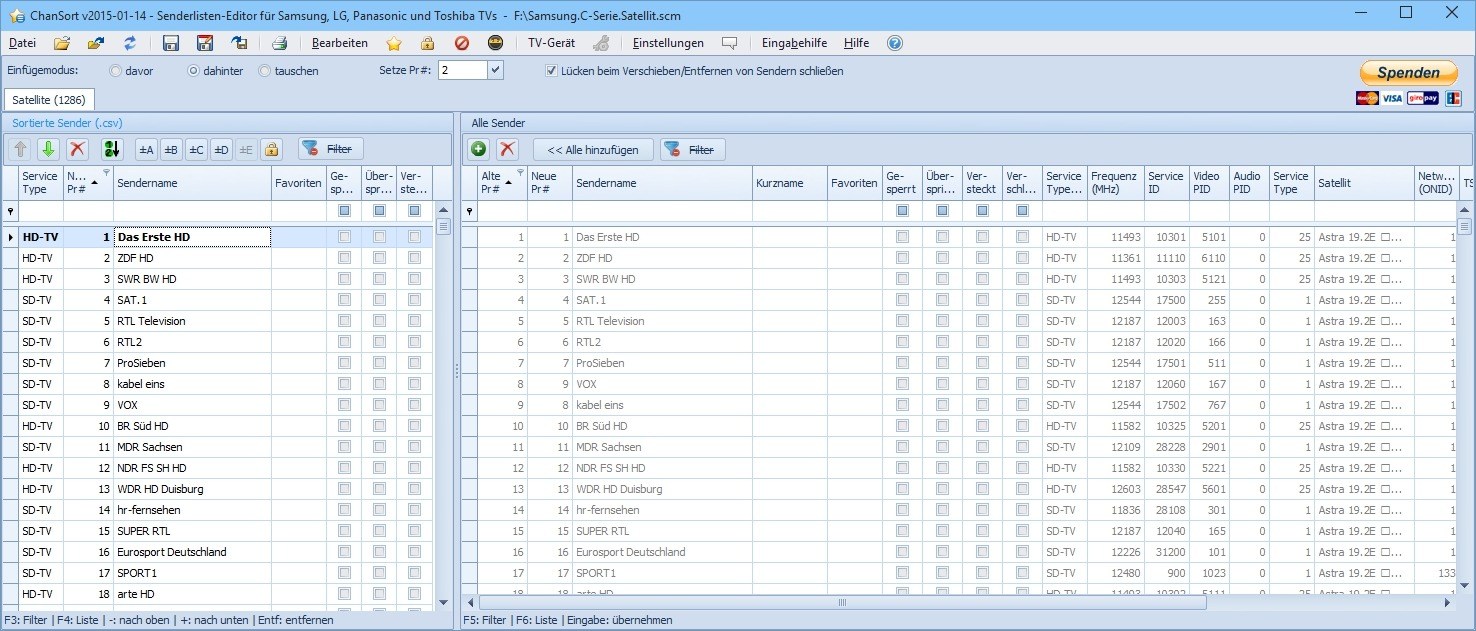
Task: Click the speech bubble language icon
Action: [x=730, y=43]
